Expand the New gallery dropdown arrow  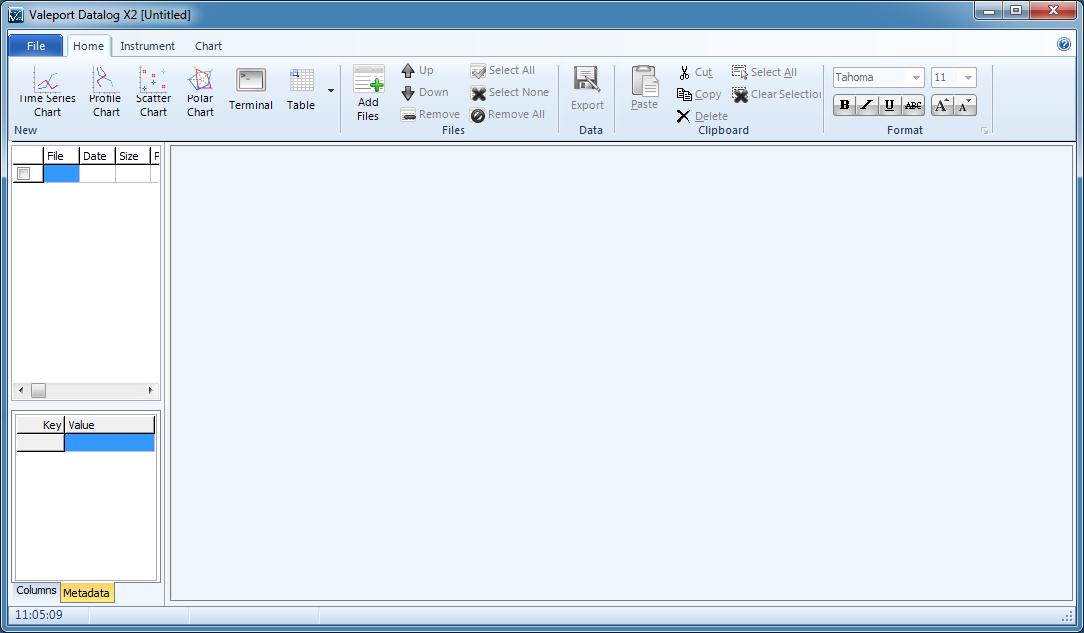tap(330, 91)
